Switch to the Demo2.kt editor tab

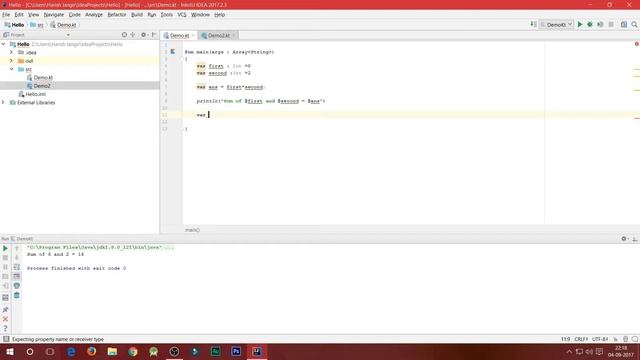coord(219,36)
